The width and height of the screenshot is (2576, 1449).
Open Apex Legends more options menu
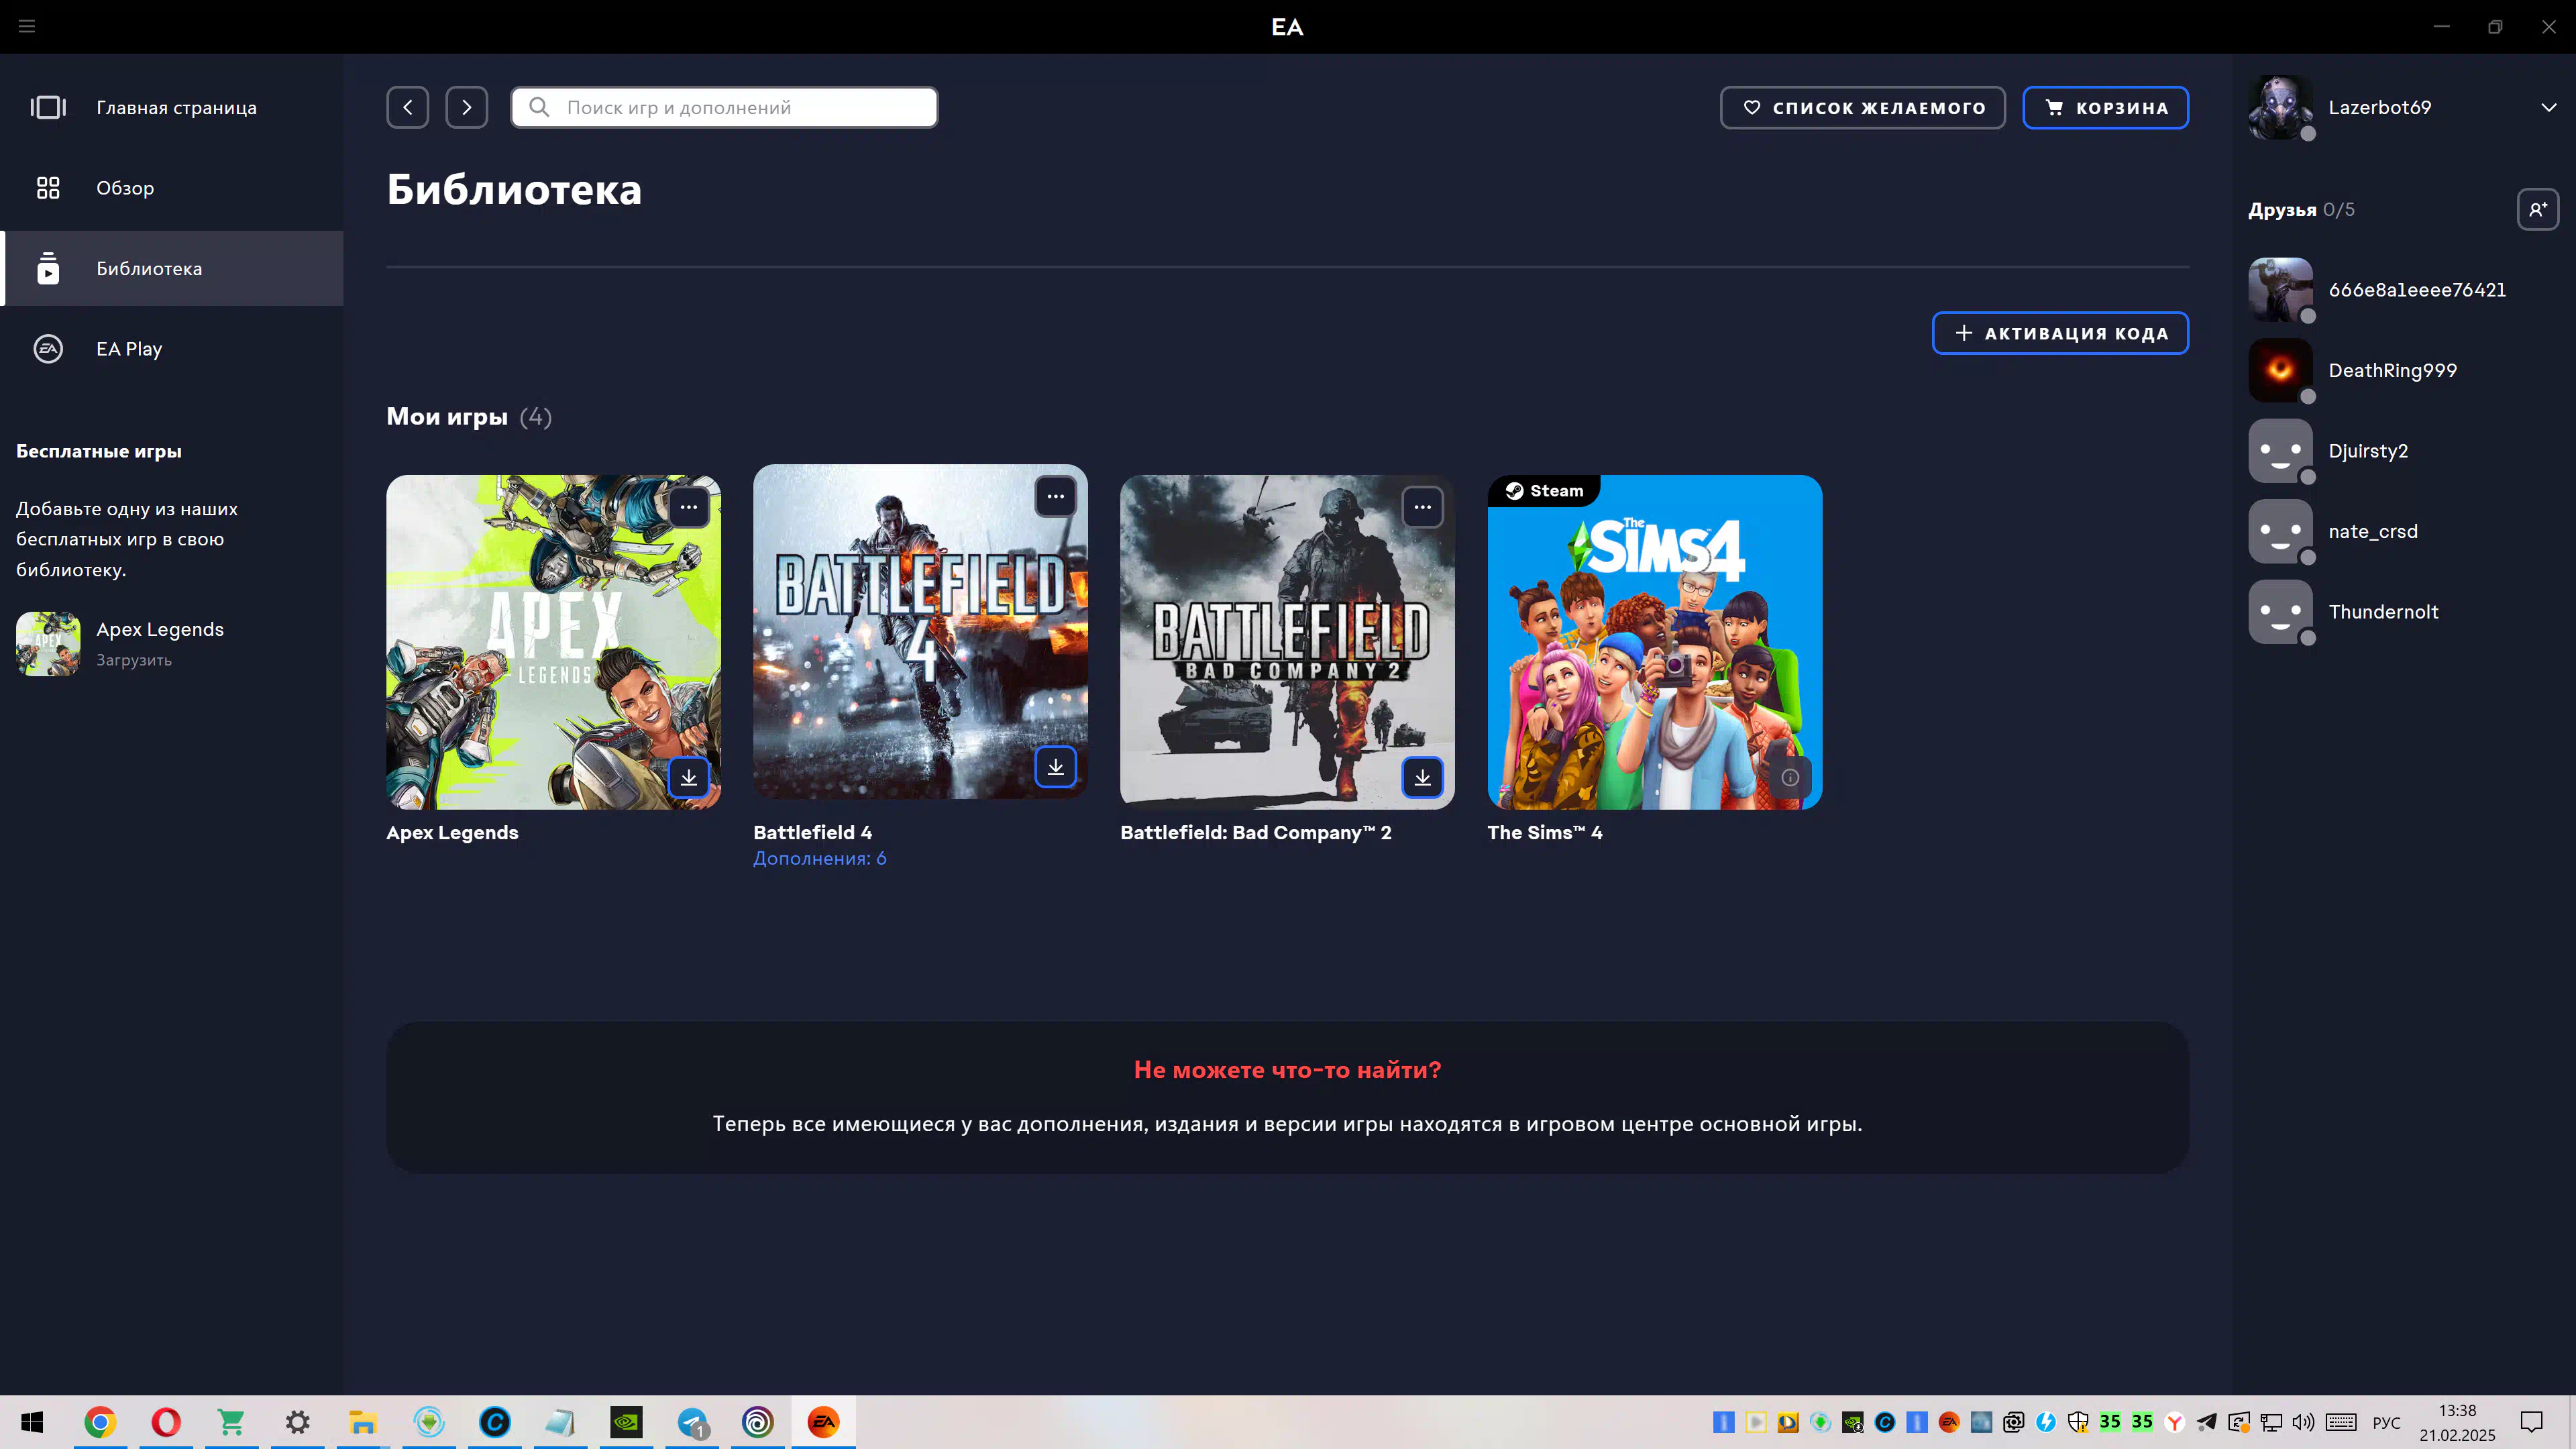click(689, 507)
